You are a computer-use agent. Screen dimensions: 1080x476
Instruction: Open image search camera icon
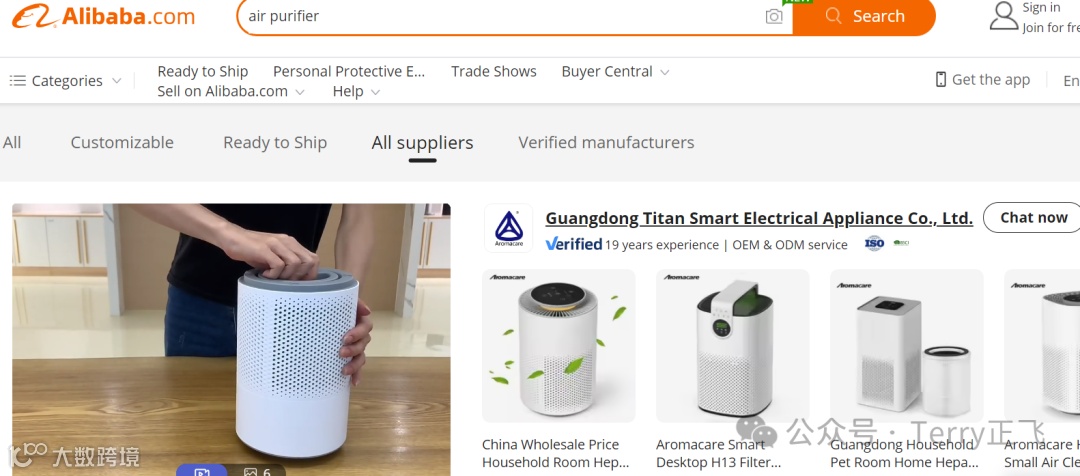coord(774,17)
